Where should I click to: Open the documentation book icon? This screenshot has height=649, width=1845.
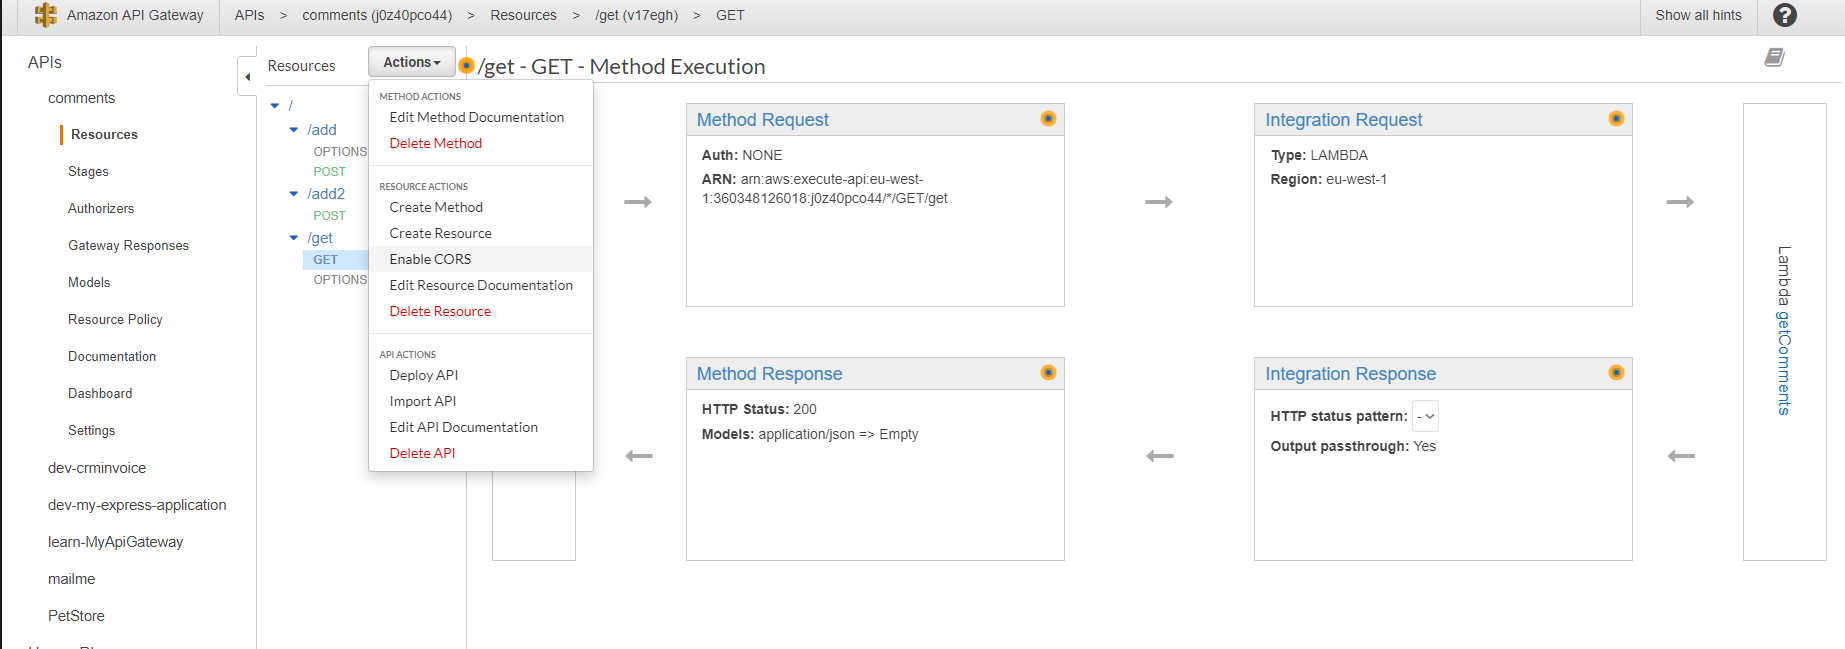pos(1774,57)
